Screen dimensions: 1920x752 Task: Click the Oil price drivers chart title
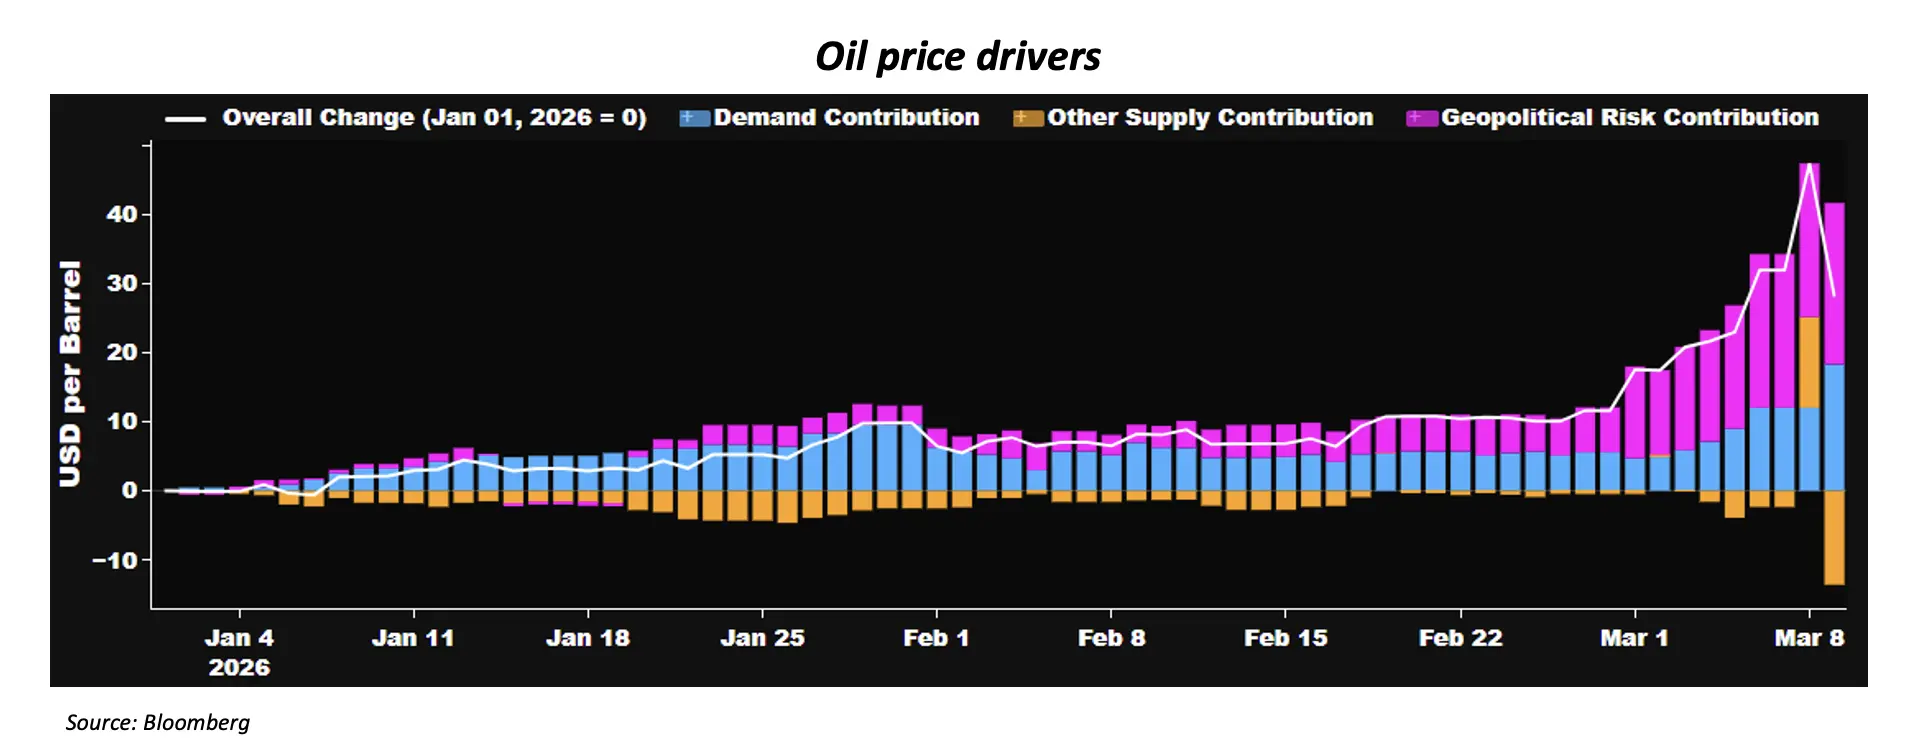coord(958,57)
